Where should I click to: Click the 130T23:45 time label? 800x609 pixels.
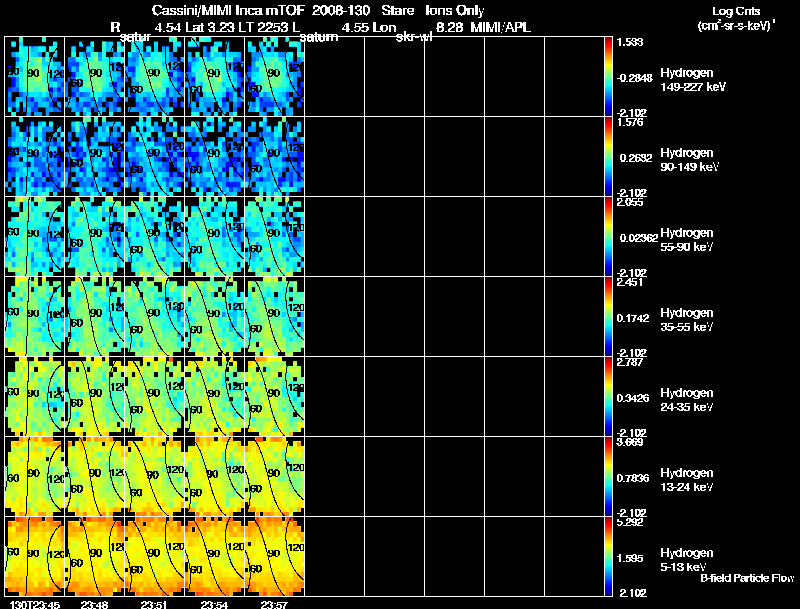34,605
